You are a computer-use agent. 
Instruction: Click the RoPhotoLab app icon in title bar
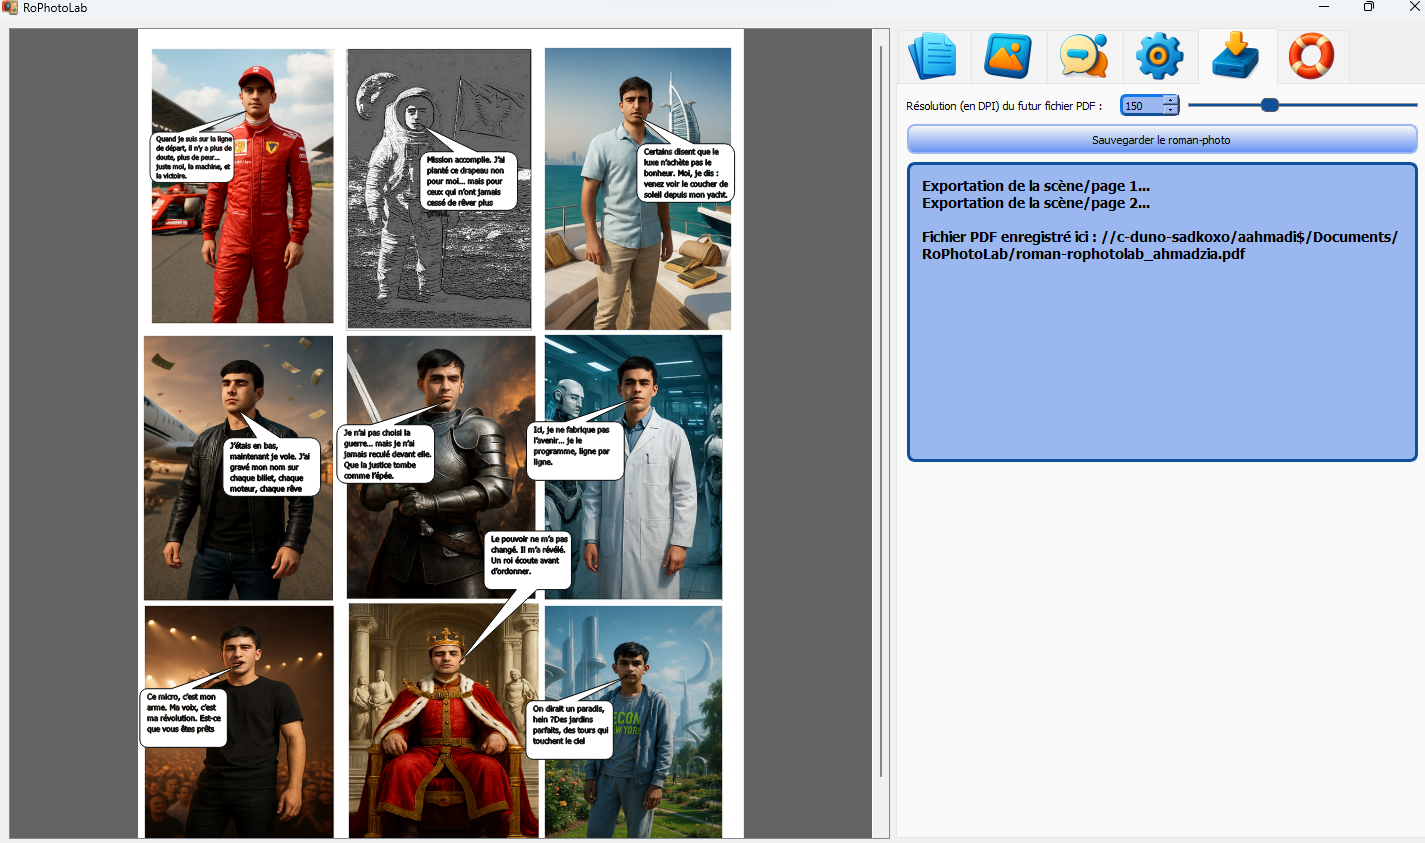click(10, 8)
